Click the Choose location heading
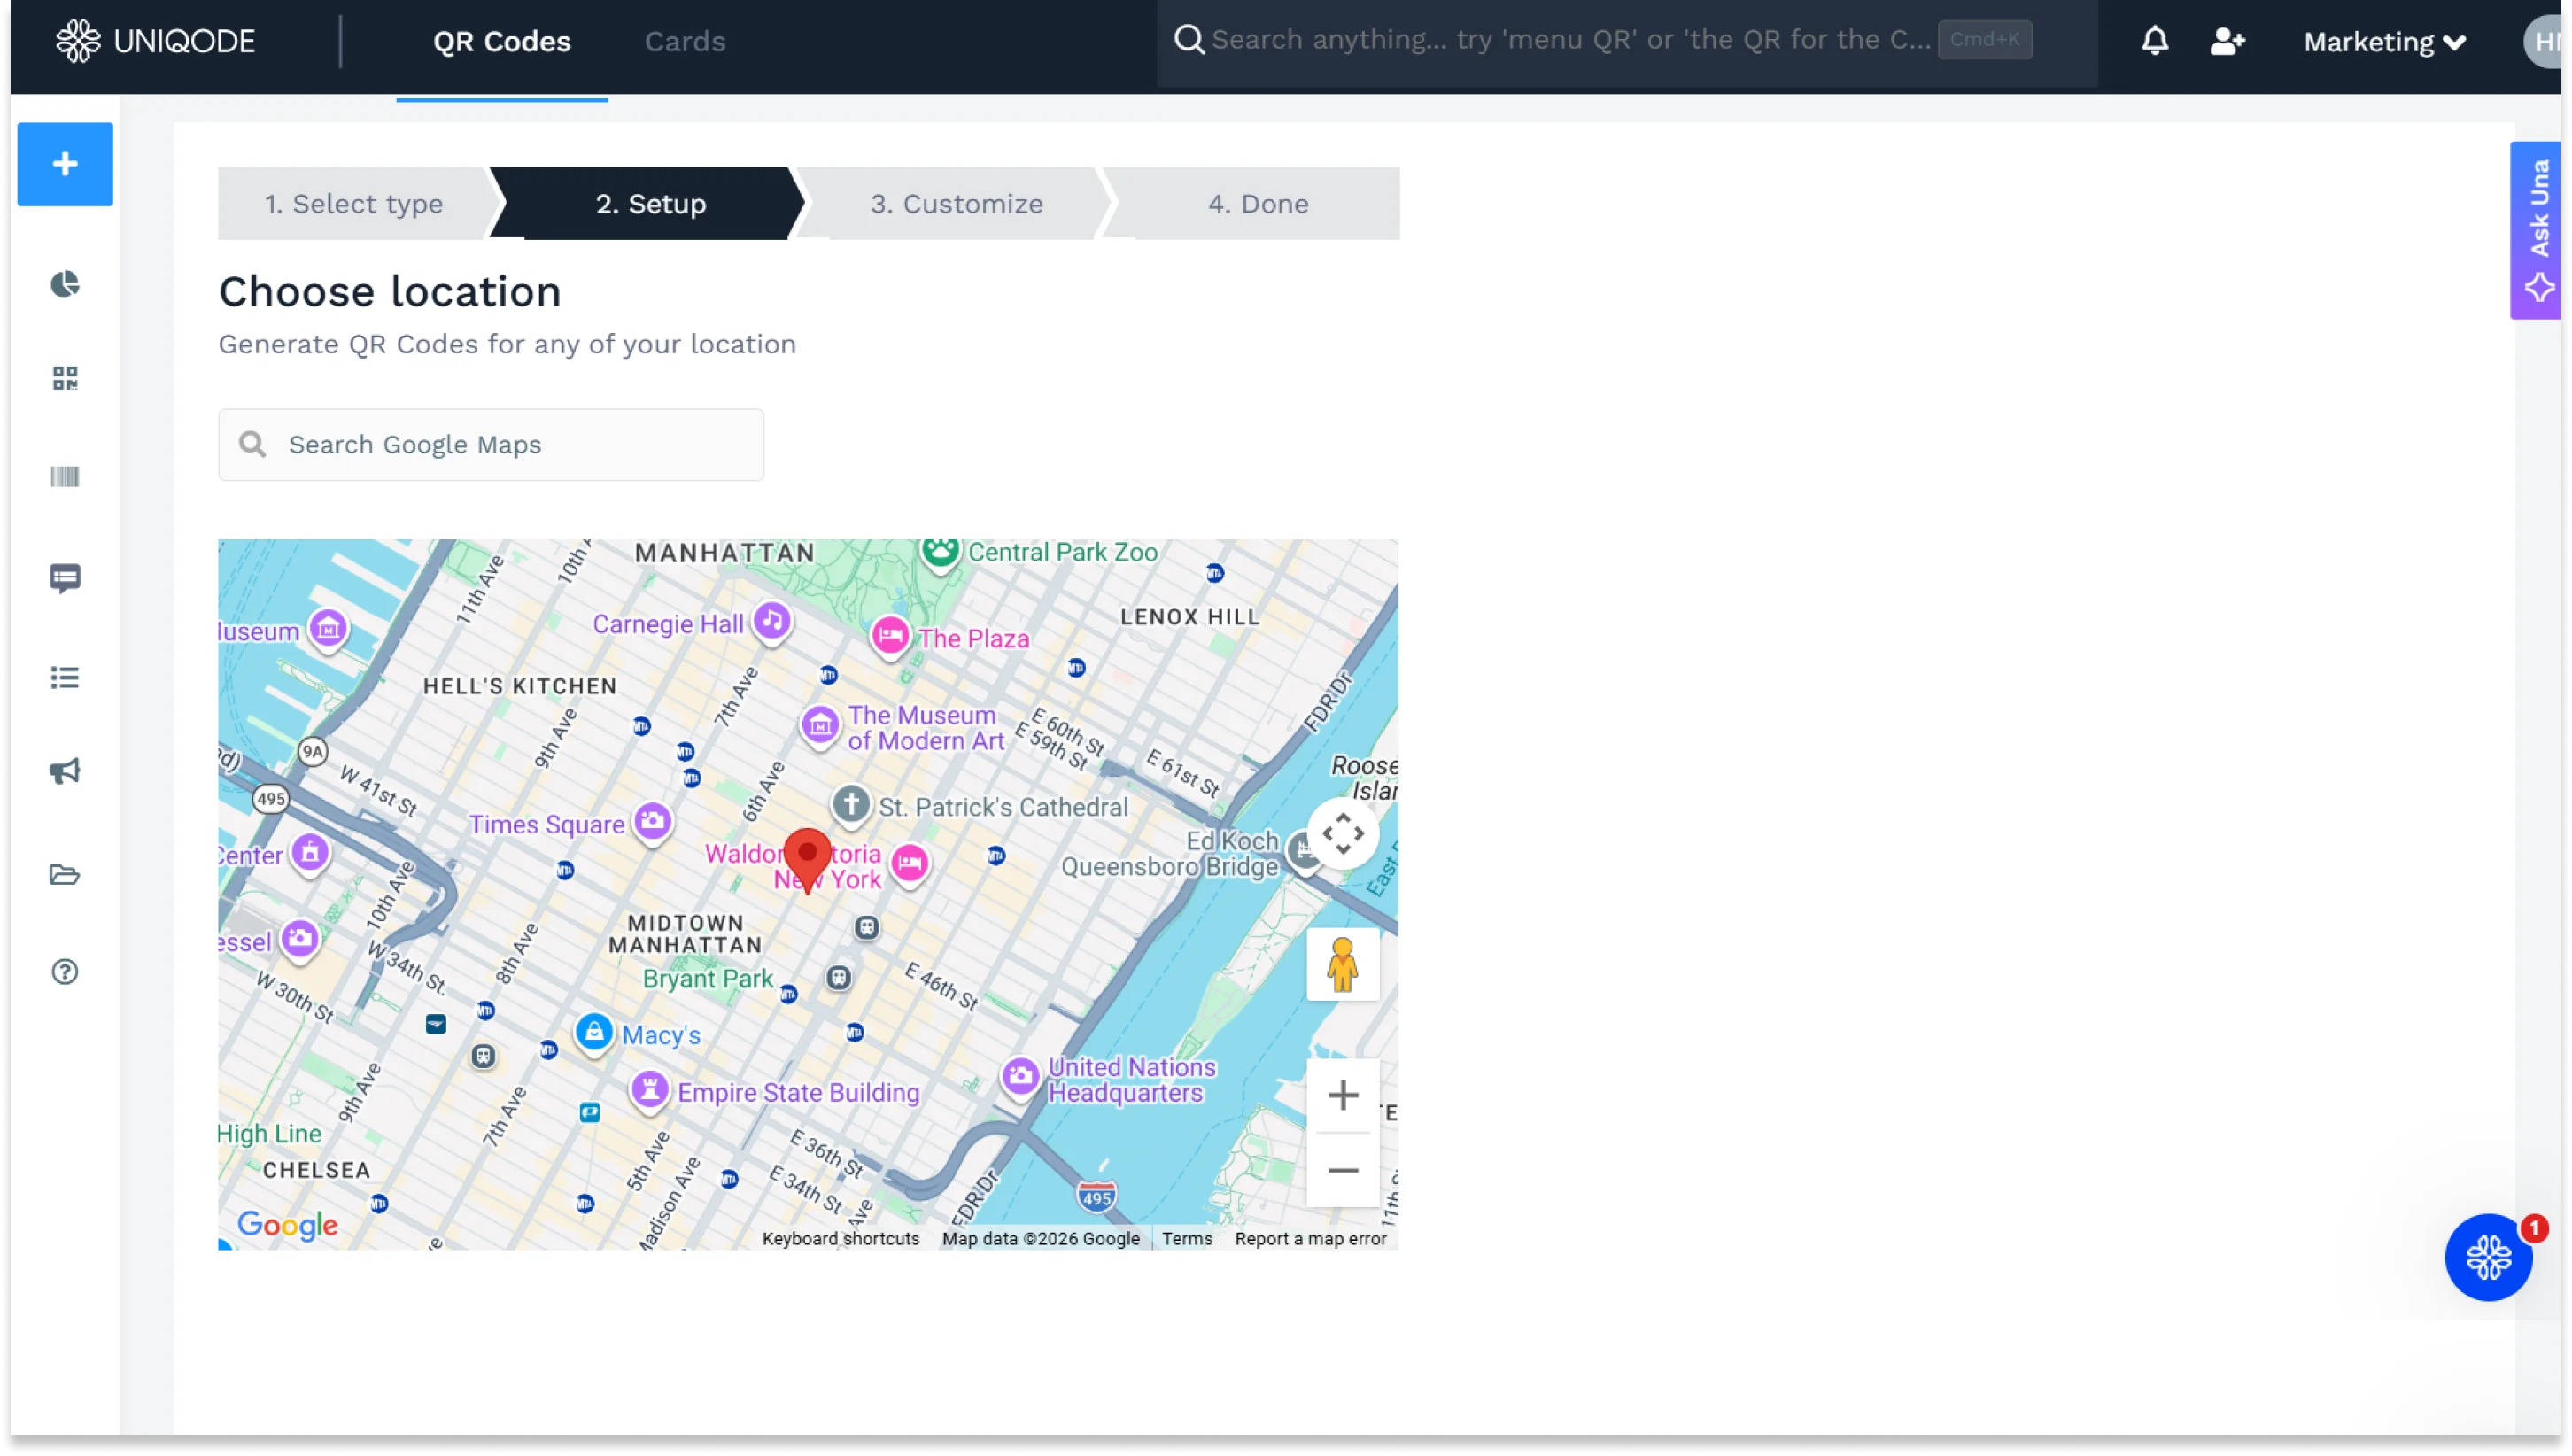 pos(390,292)
